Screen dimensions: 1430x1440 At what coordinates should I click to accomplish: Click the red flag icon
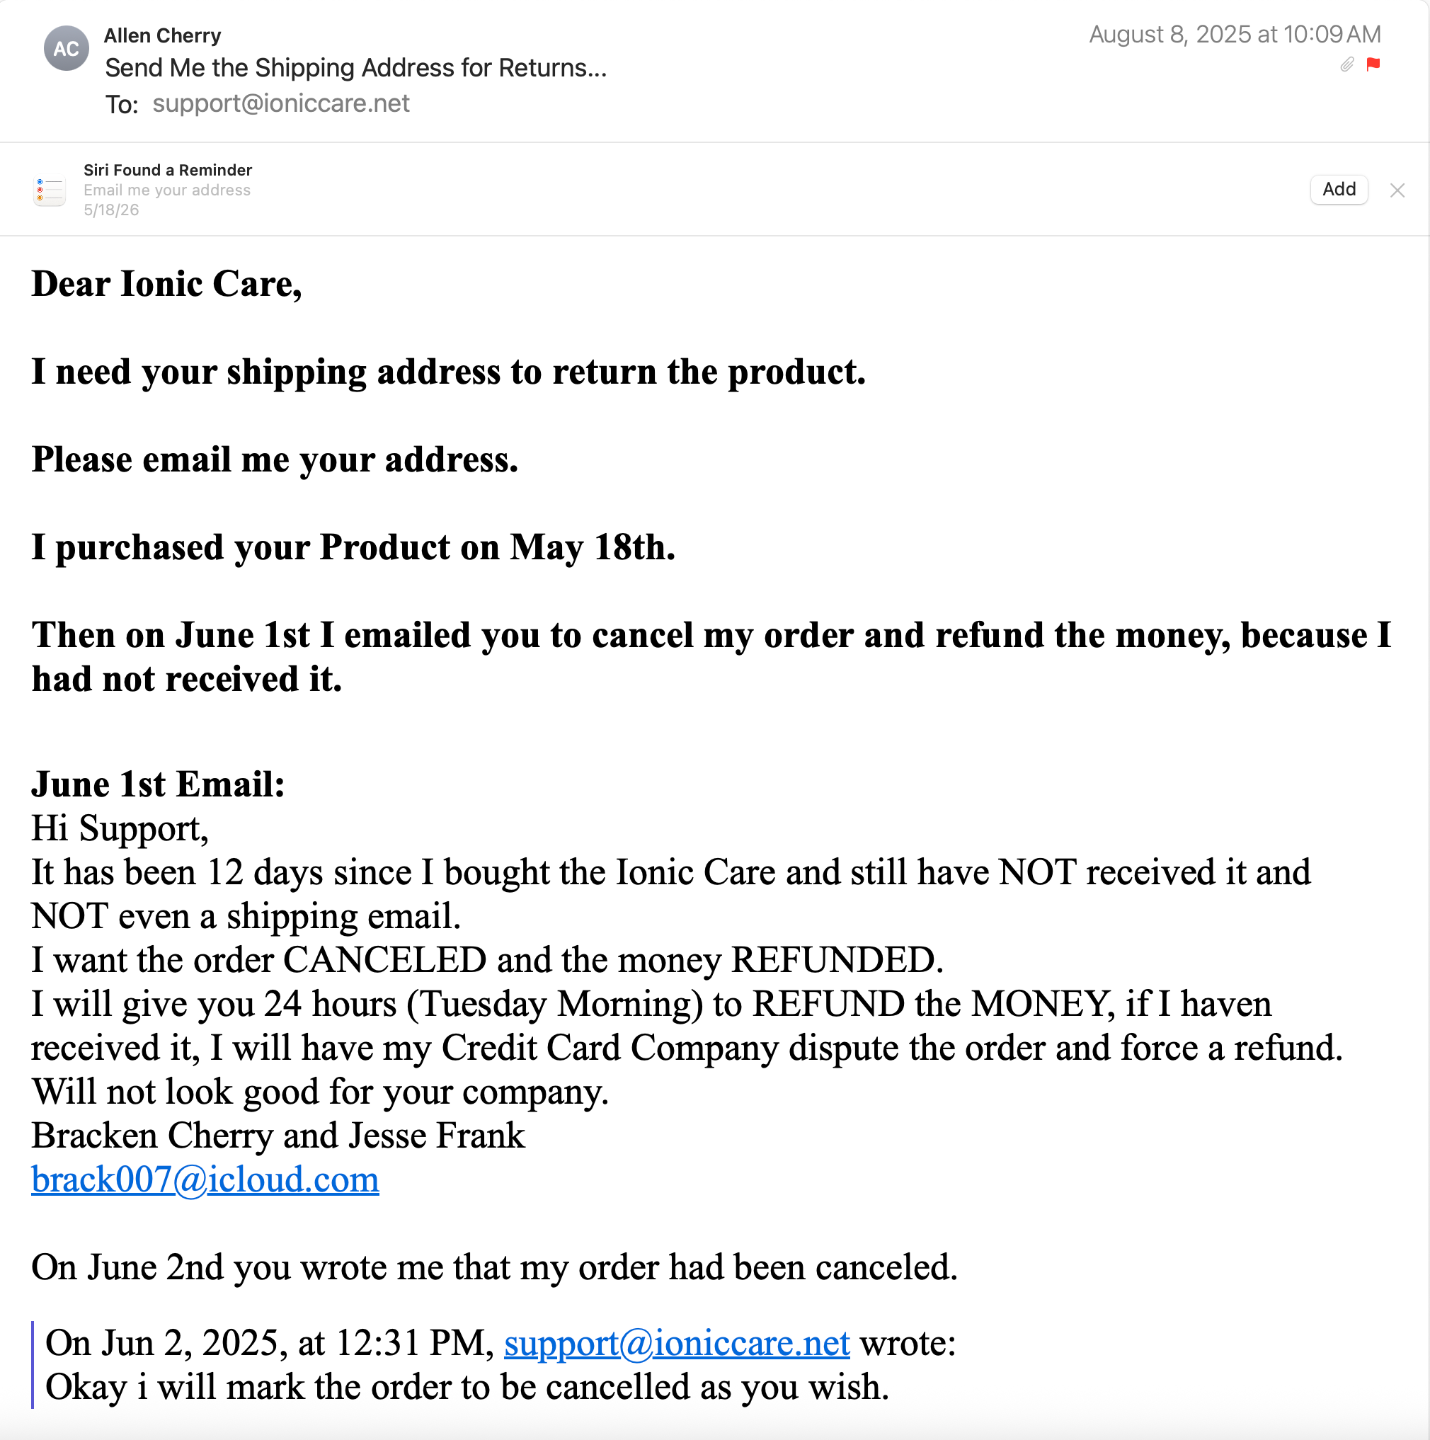click(1373, 64)
